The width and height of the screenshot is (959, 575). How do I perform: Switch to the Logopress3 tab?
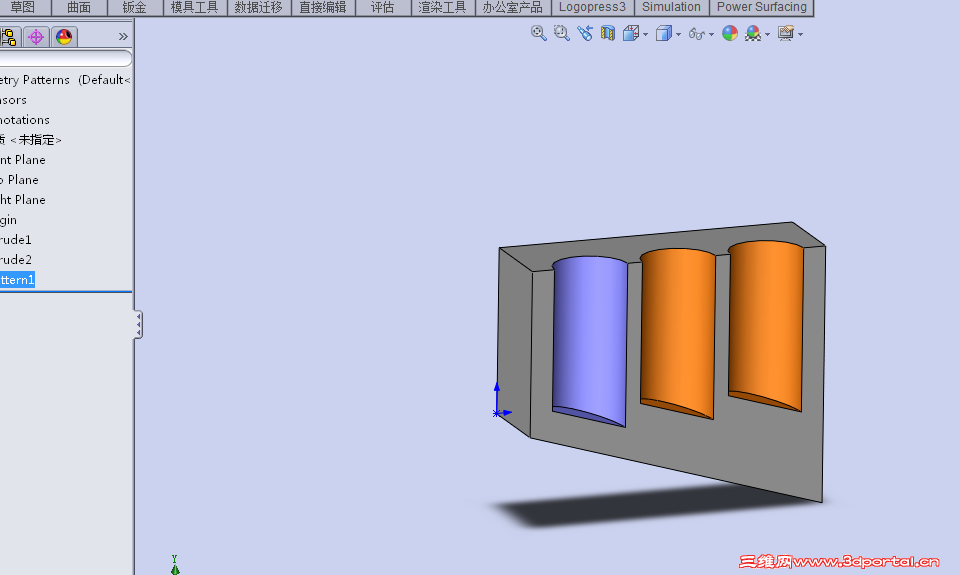[592, 7]
